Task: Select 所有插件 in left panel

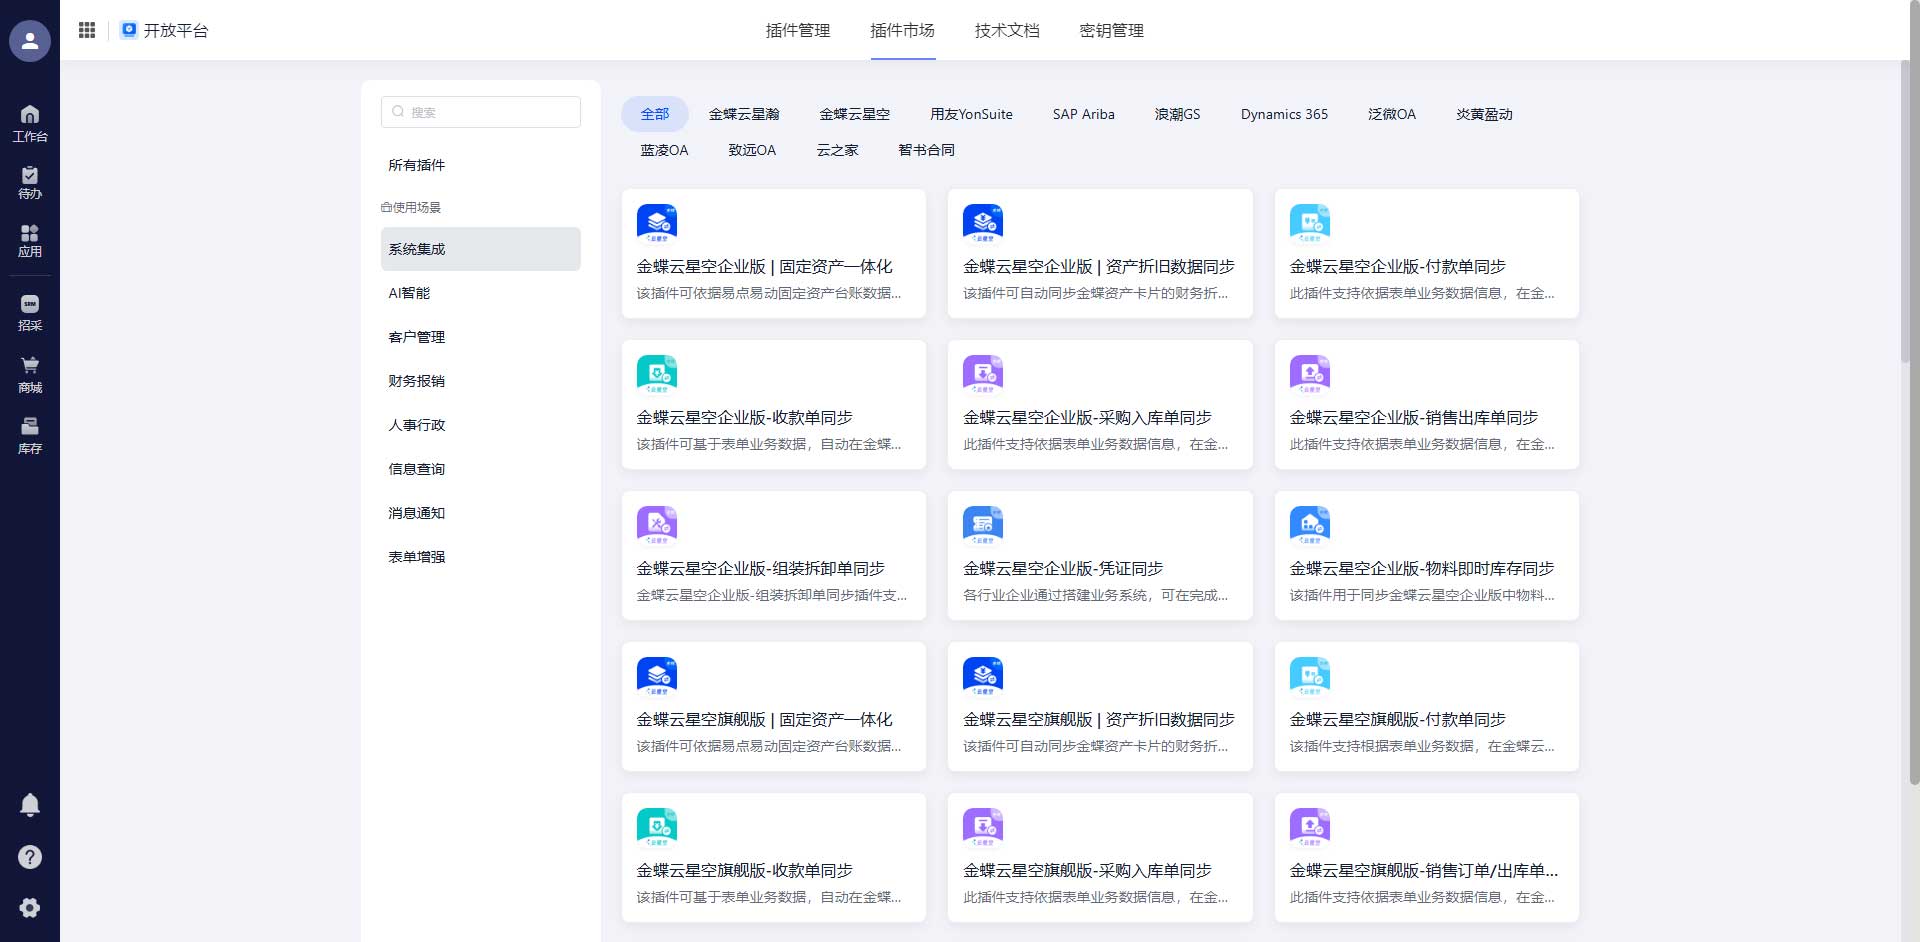Action: [481, 165]
